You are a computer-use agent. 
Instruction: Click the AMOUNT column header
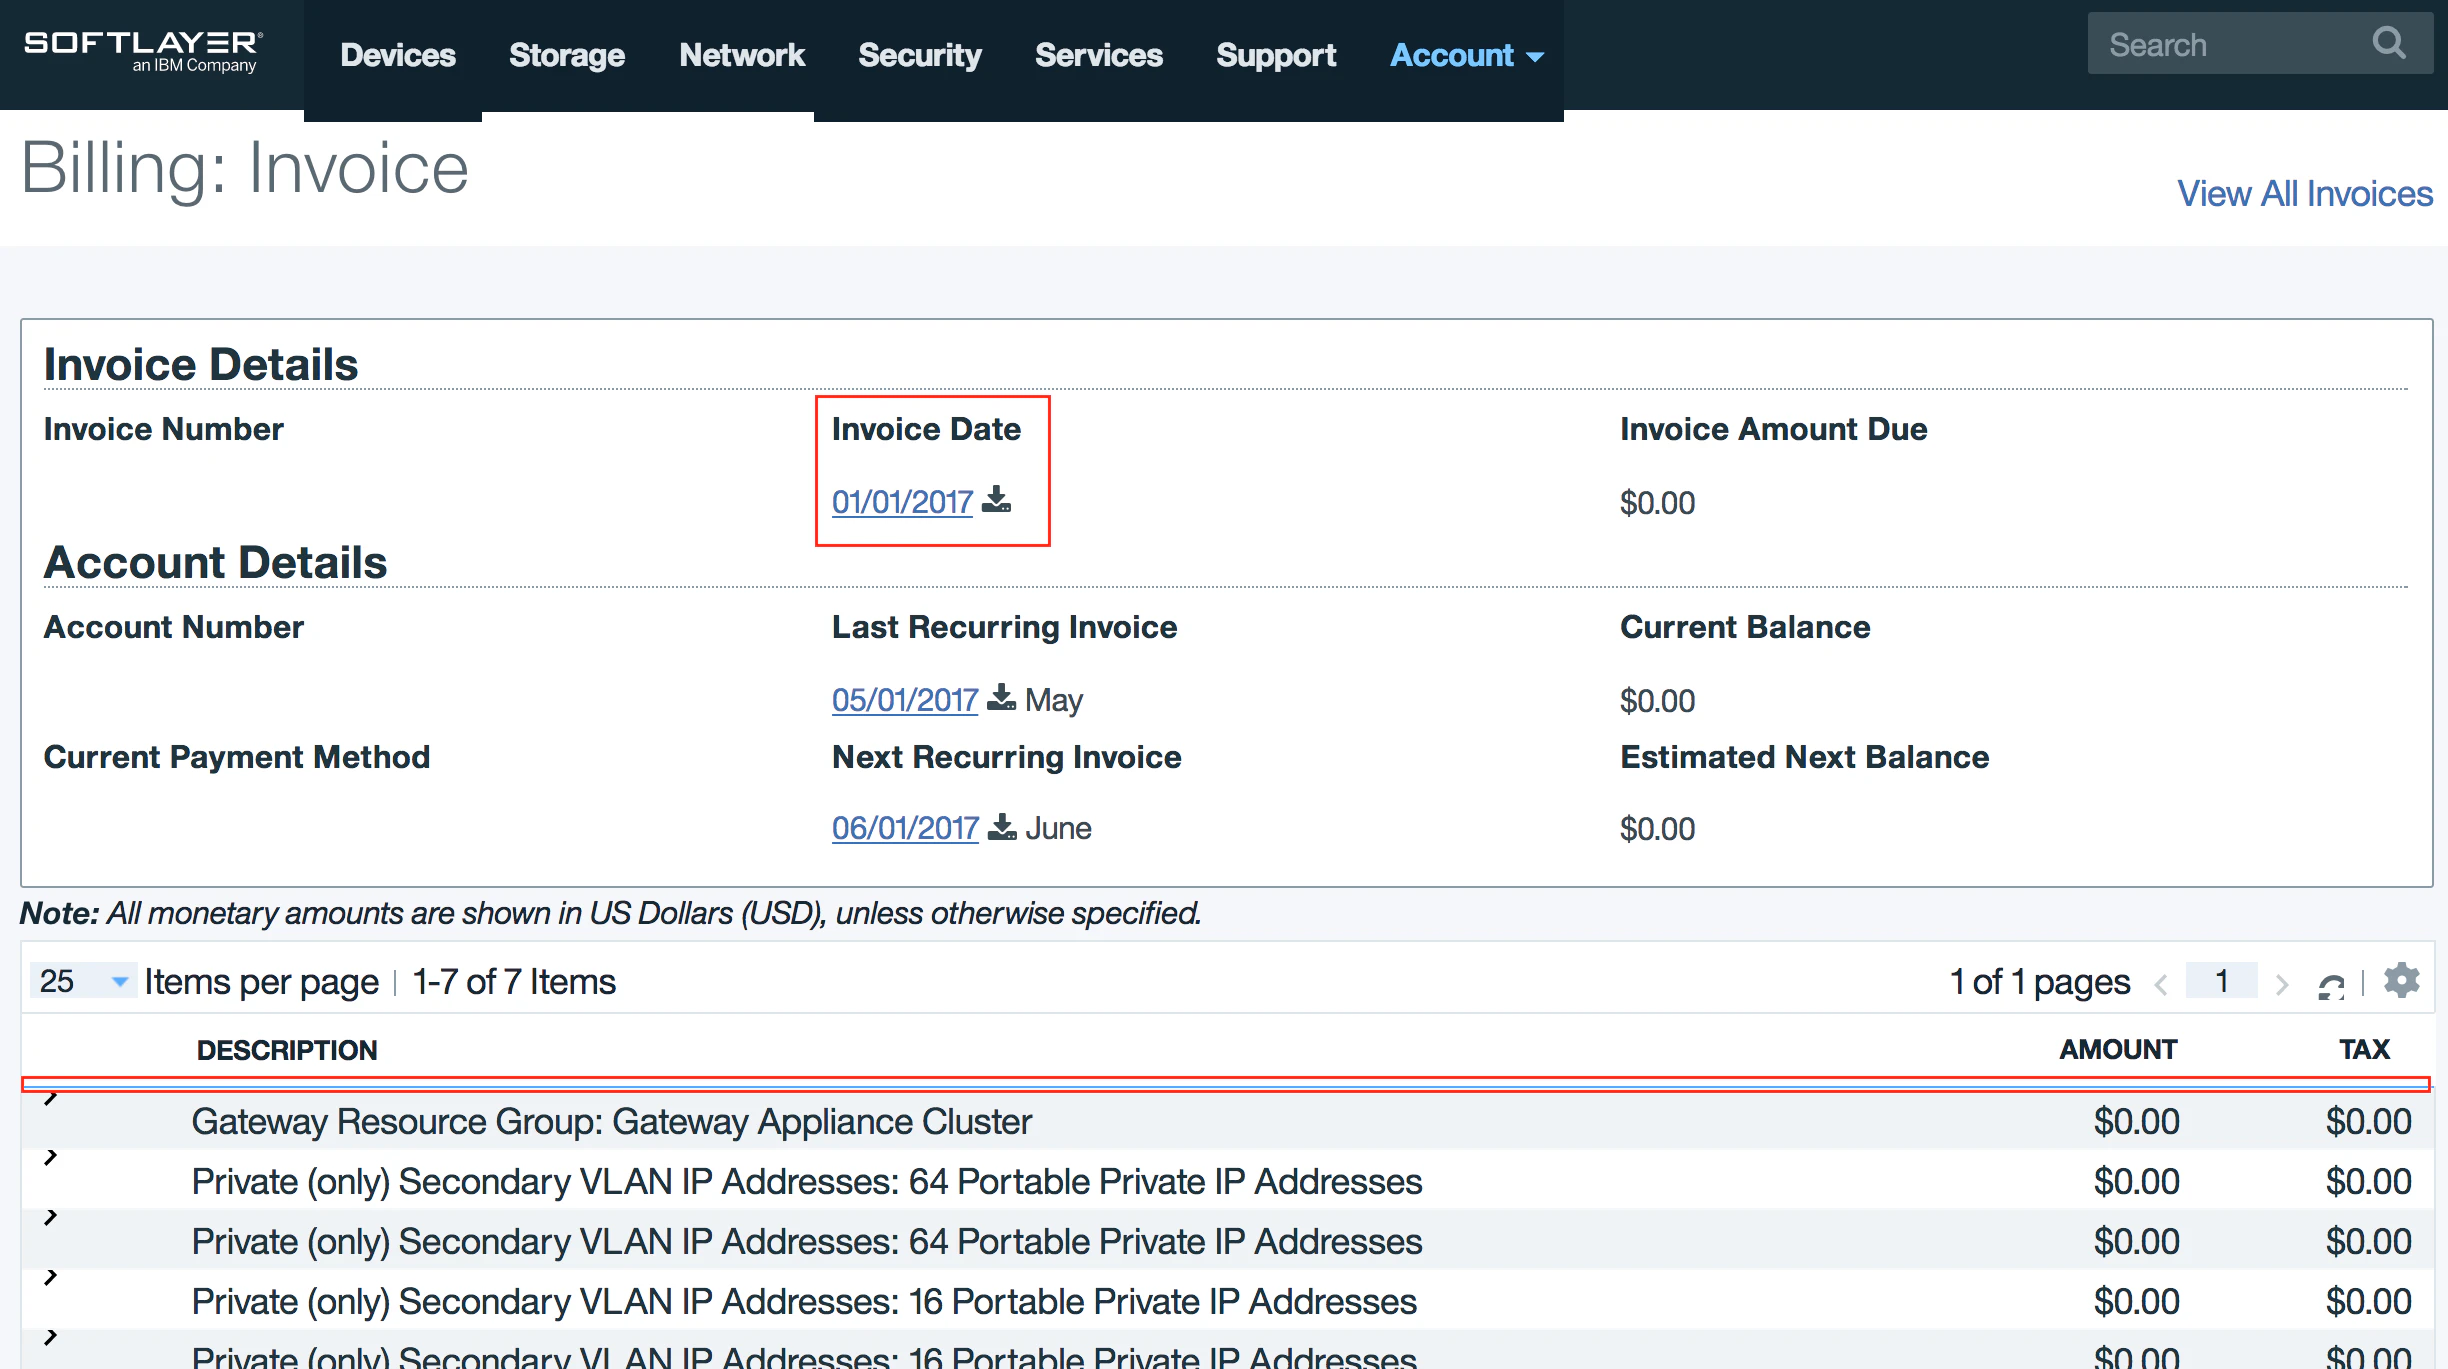[2118, 1049]
